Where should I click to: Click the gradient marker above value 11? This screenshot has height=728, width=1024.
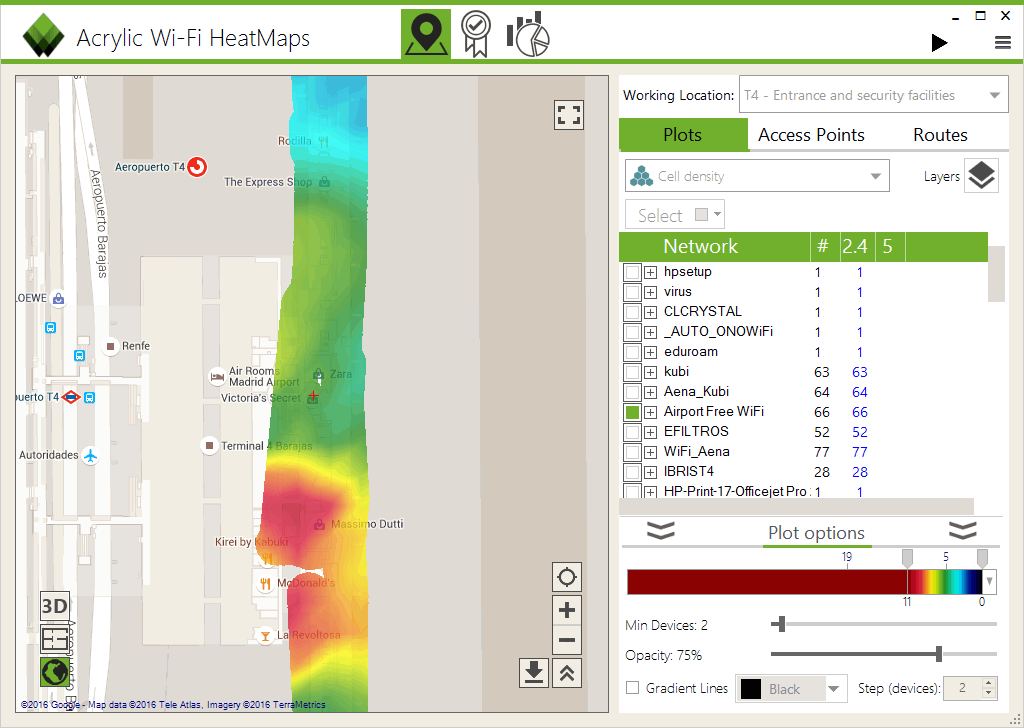[907, 558]
